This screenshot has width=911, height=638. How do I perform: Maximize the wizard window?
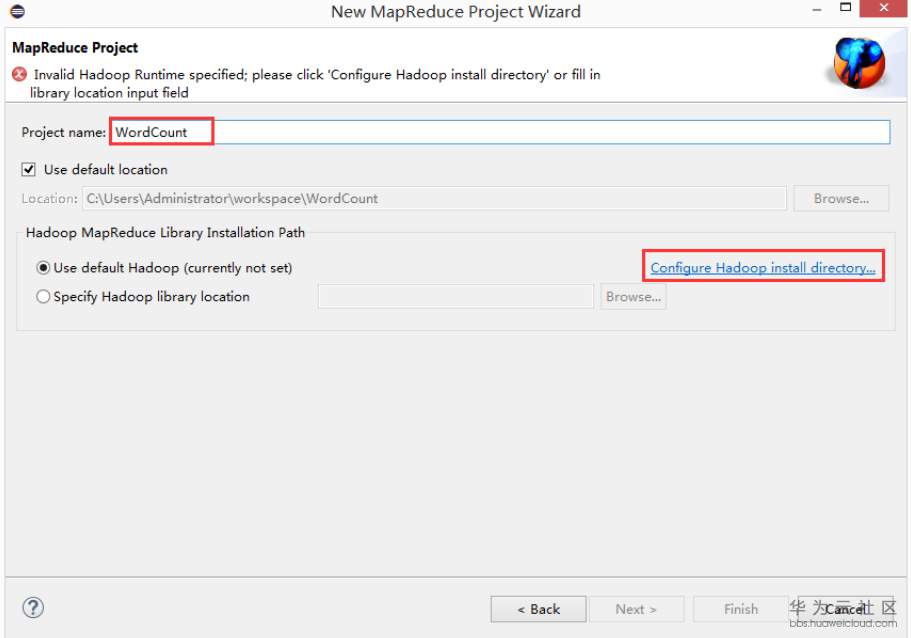click(845, 8)
